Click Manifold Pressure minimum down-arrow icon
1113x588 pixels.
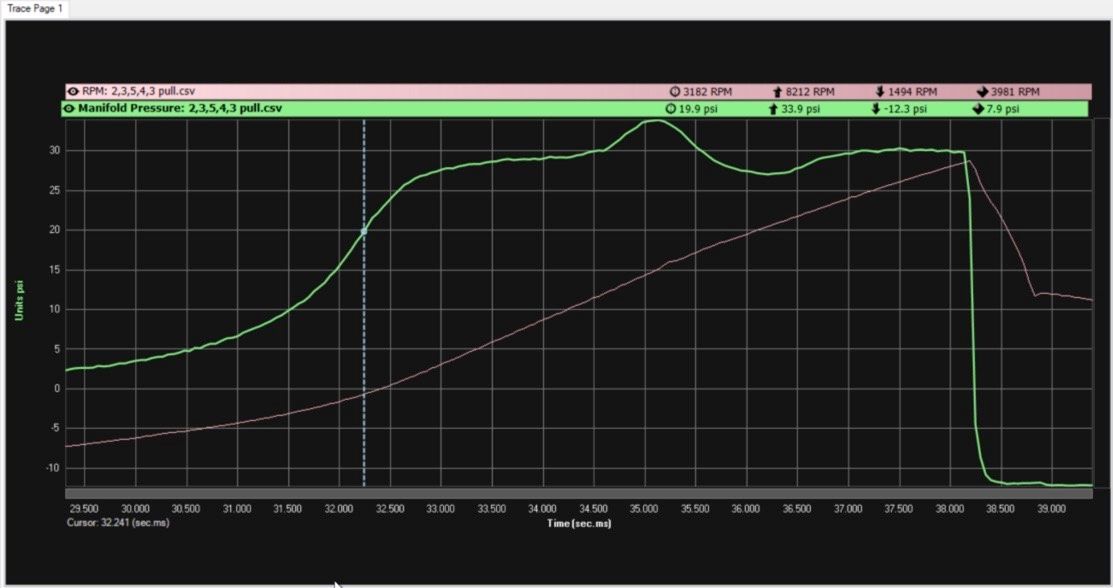tap(875, 108)
